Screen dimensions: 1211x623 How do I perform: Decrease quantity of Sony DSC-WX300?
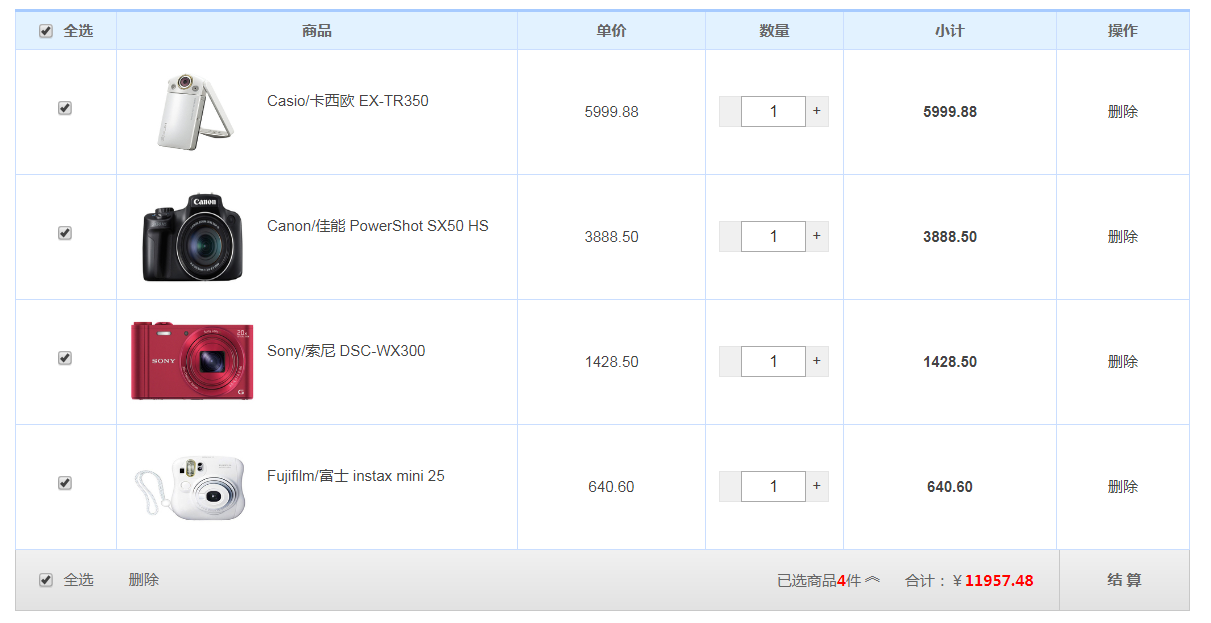tap(730, 361)
